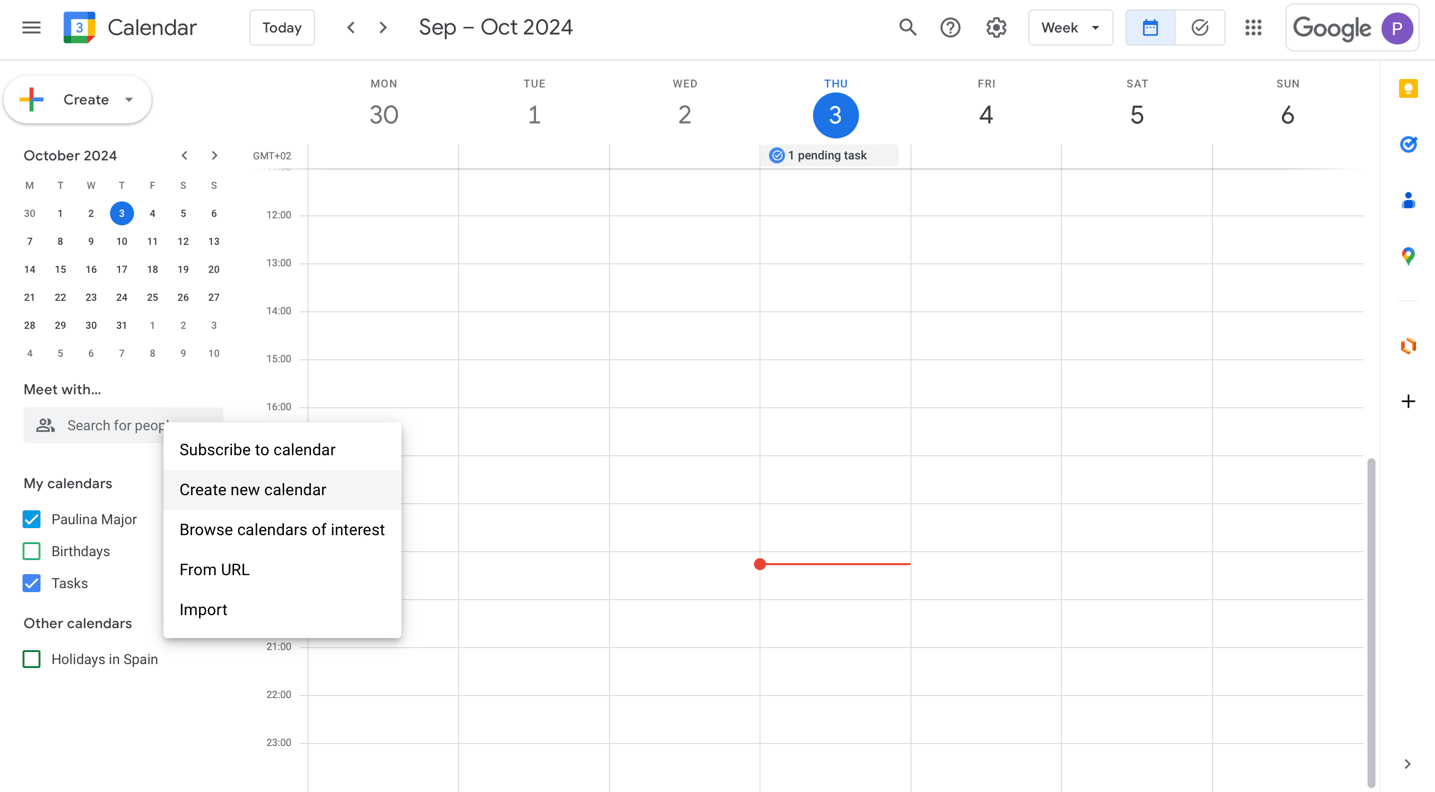Expand the Create button dropdown arrow
The image size is (1435, 792).
[x=129, y=100]
